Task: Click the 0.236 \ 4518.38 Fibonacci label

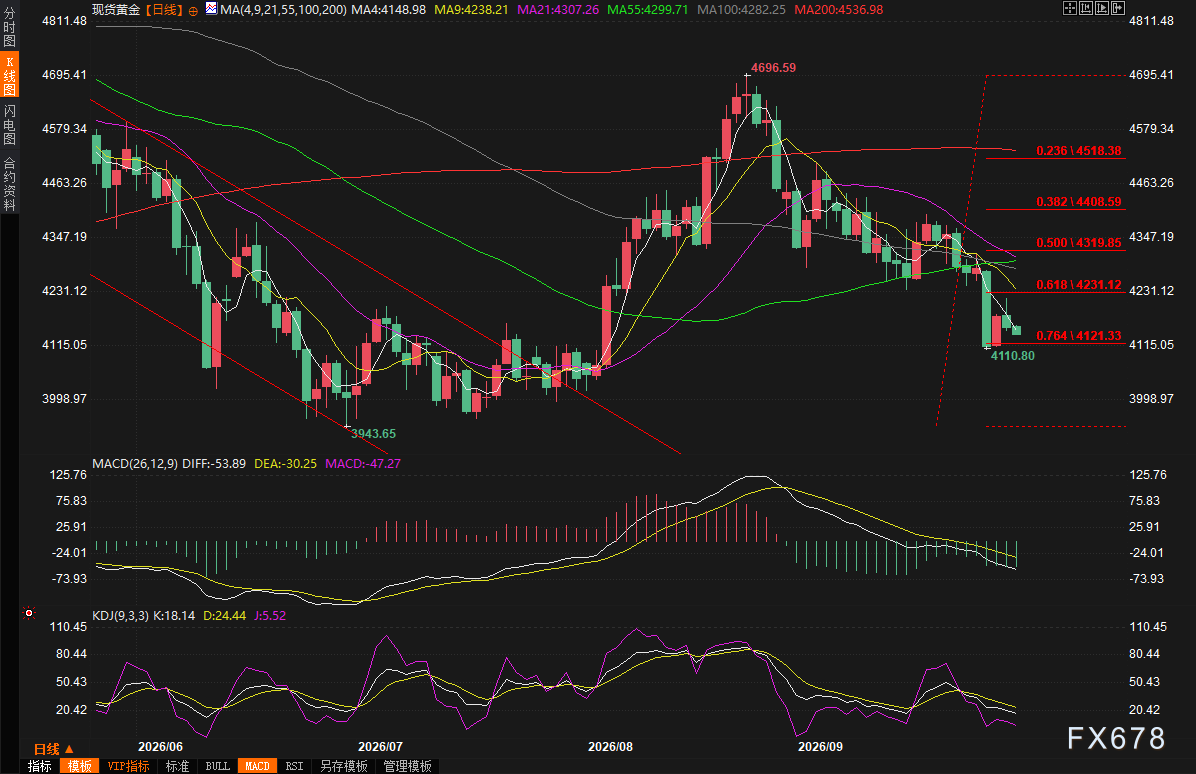Action: [1079, 151]
